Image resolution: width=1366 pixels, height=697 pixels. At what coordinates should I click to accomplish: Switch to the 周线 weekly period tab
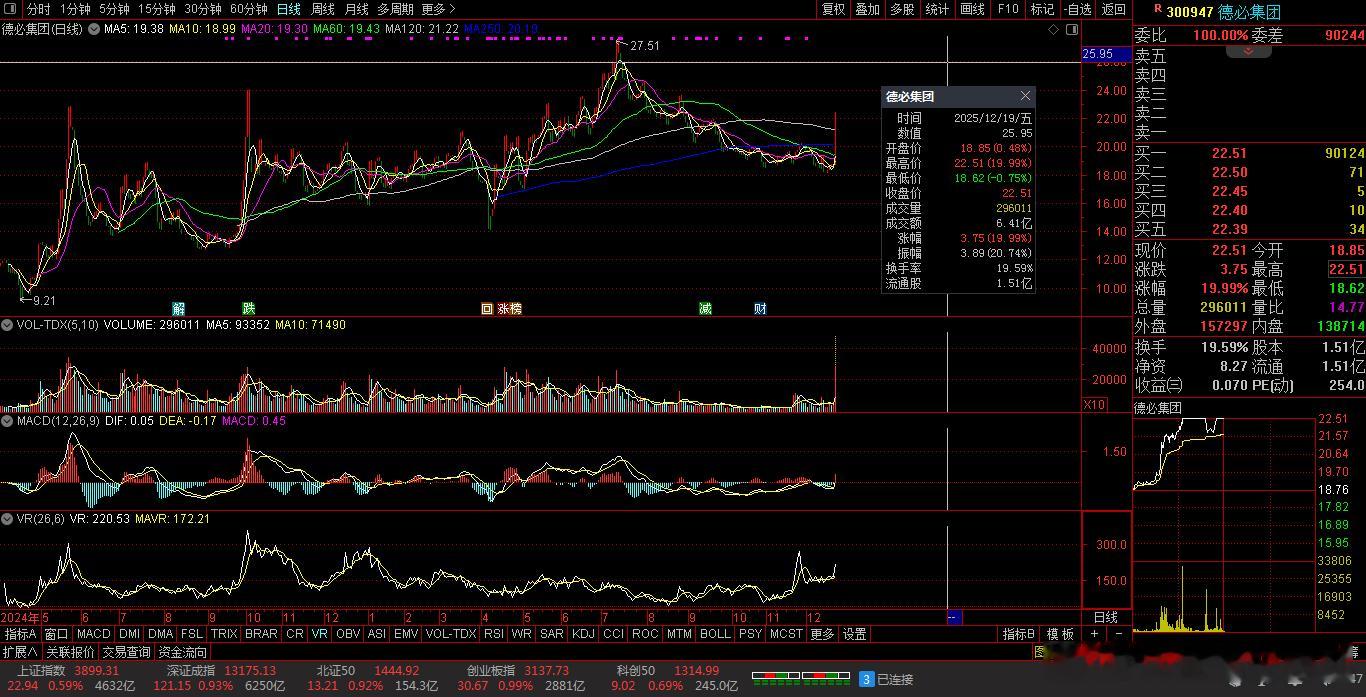coord(322,9)
